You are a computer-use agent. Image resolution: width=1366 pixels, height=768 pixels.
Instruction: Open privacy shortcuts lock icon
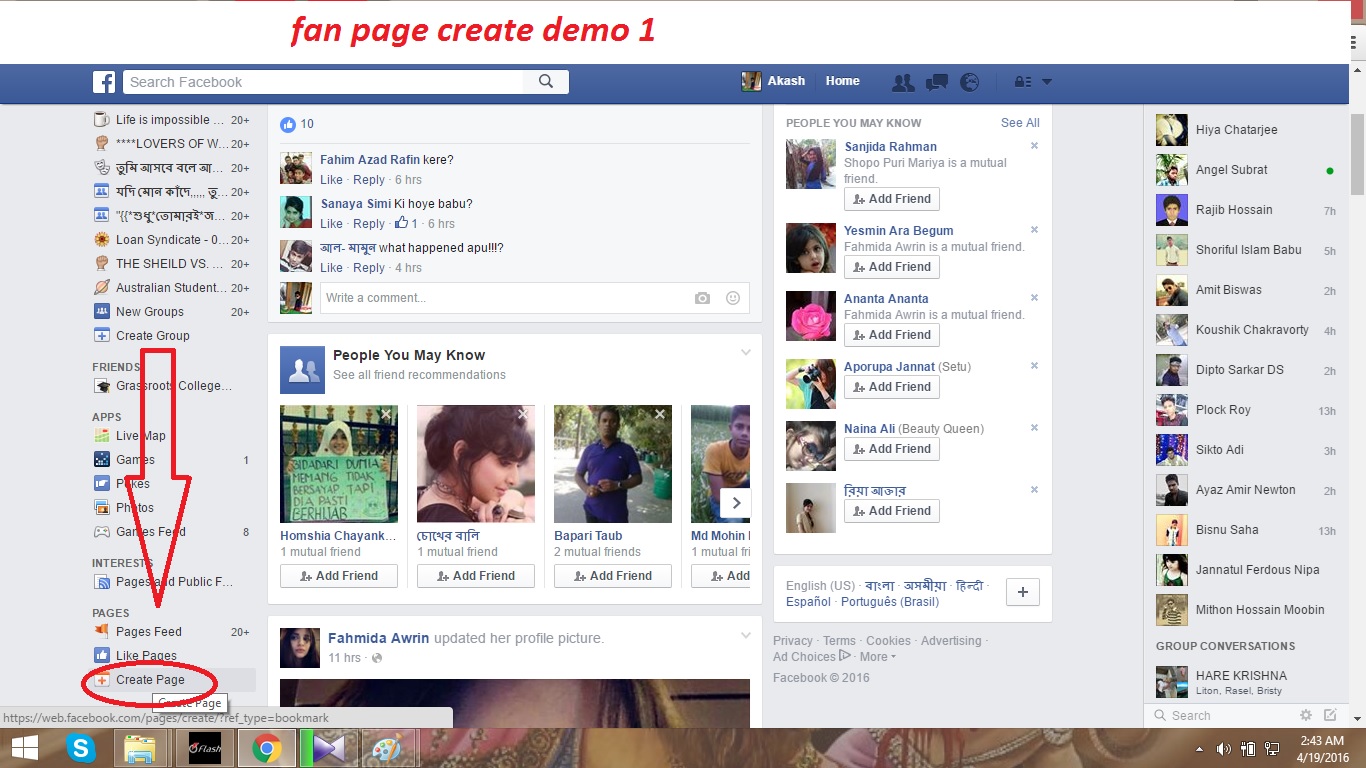[x=1022, y=82]
